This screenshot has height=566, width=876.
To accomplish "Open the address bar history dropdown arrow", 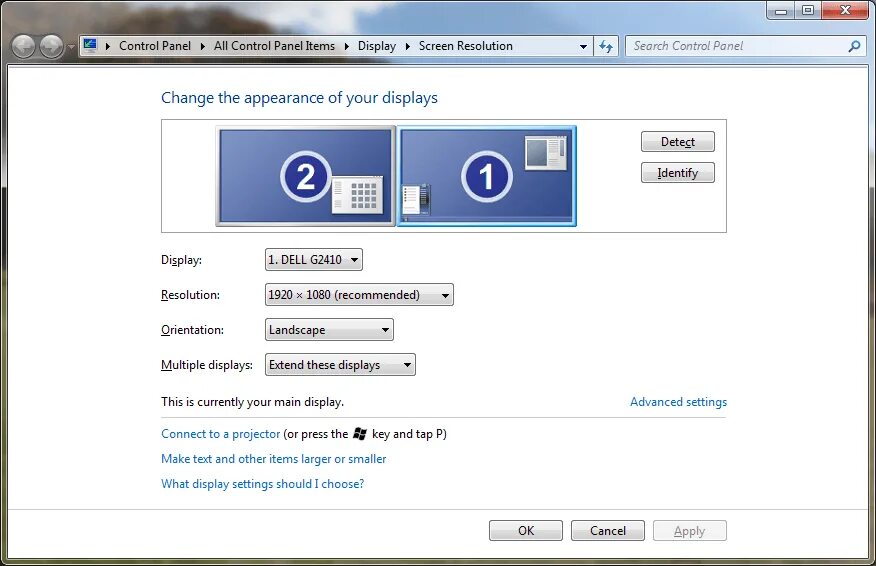I will click(x=583, y=46).
